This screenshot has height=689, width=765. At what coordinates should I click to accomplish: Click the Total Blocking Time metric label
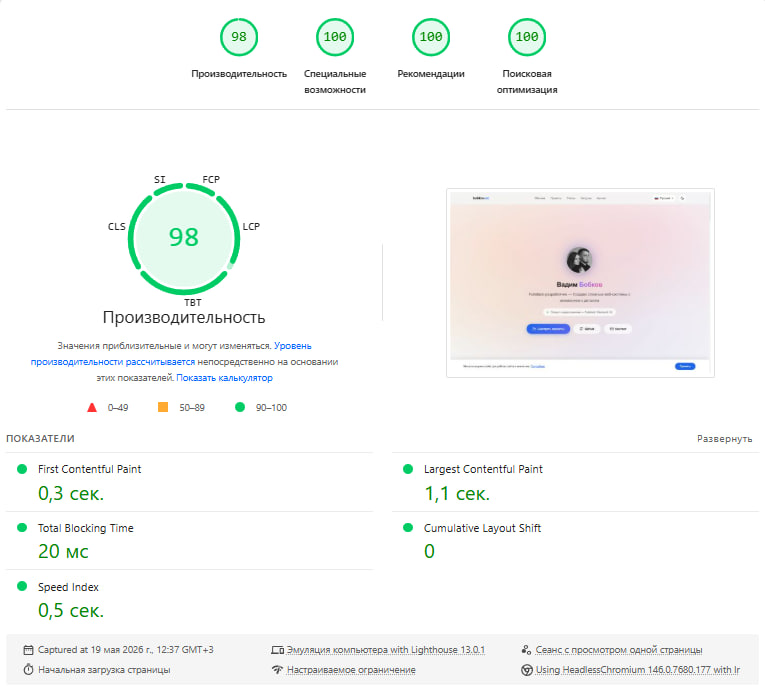(86, 528)
